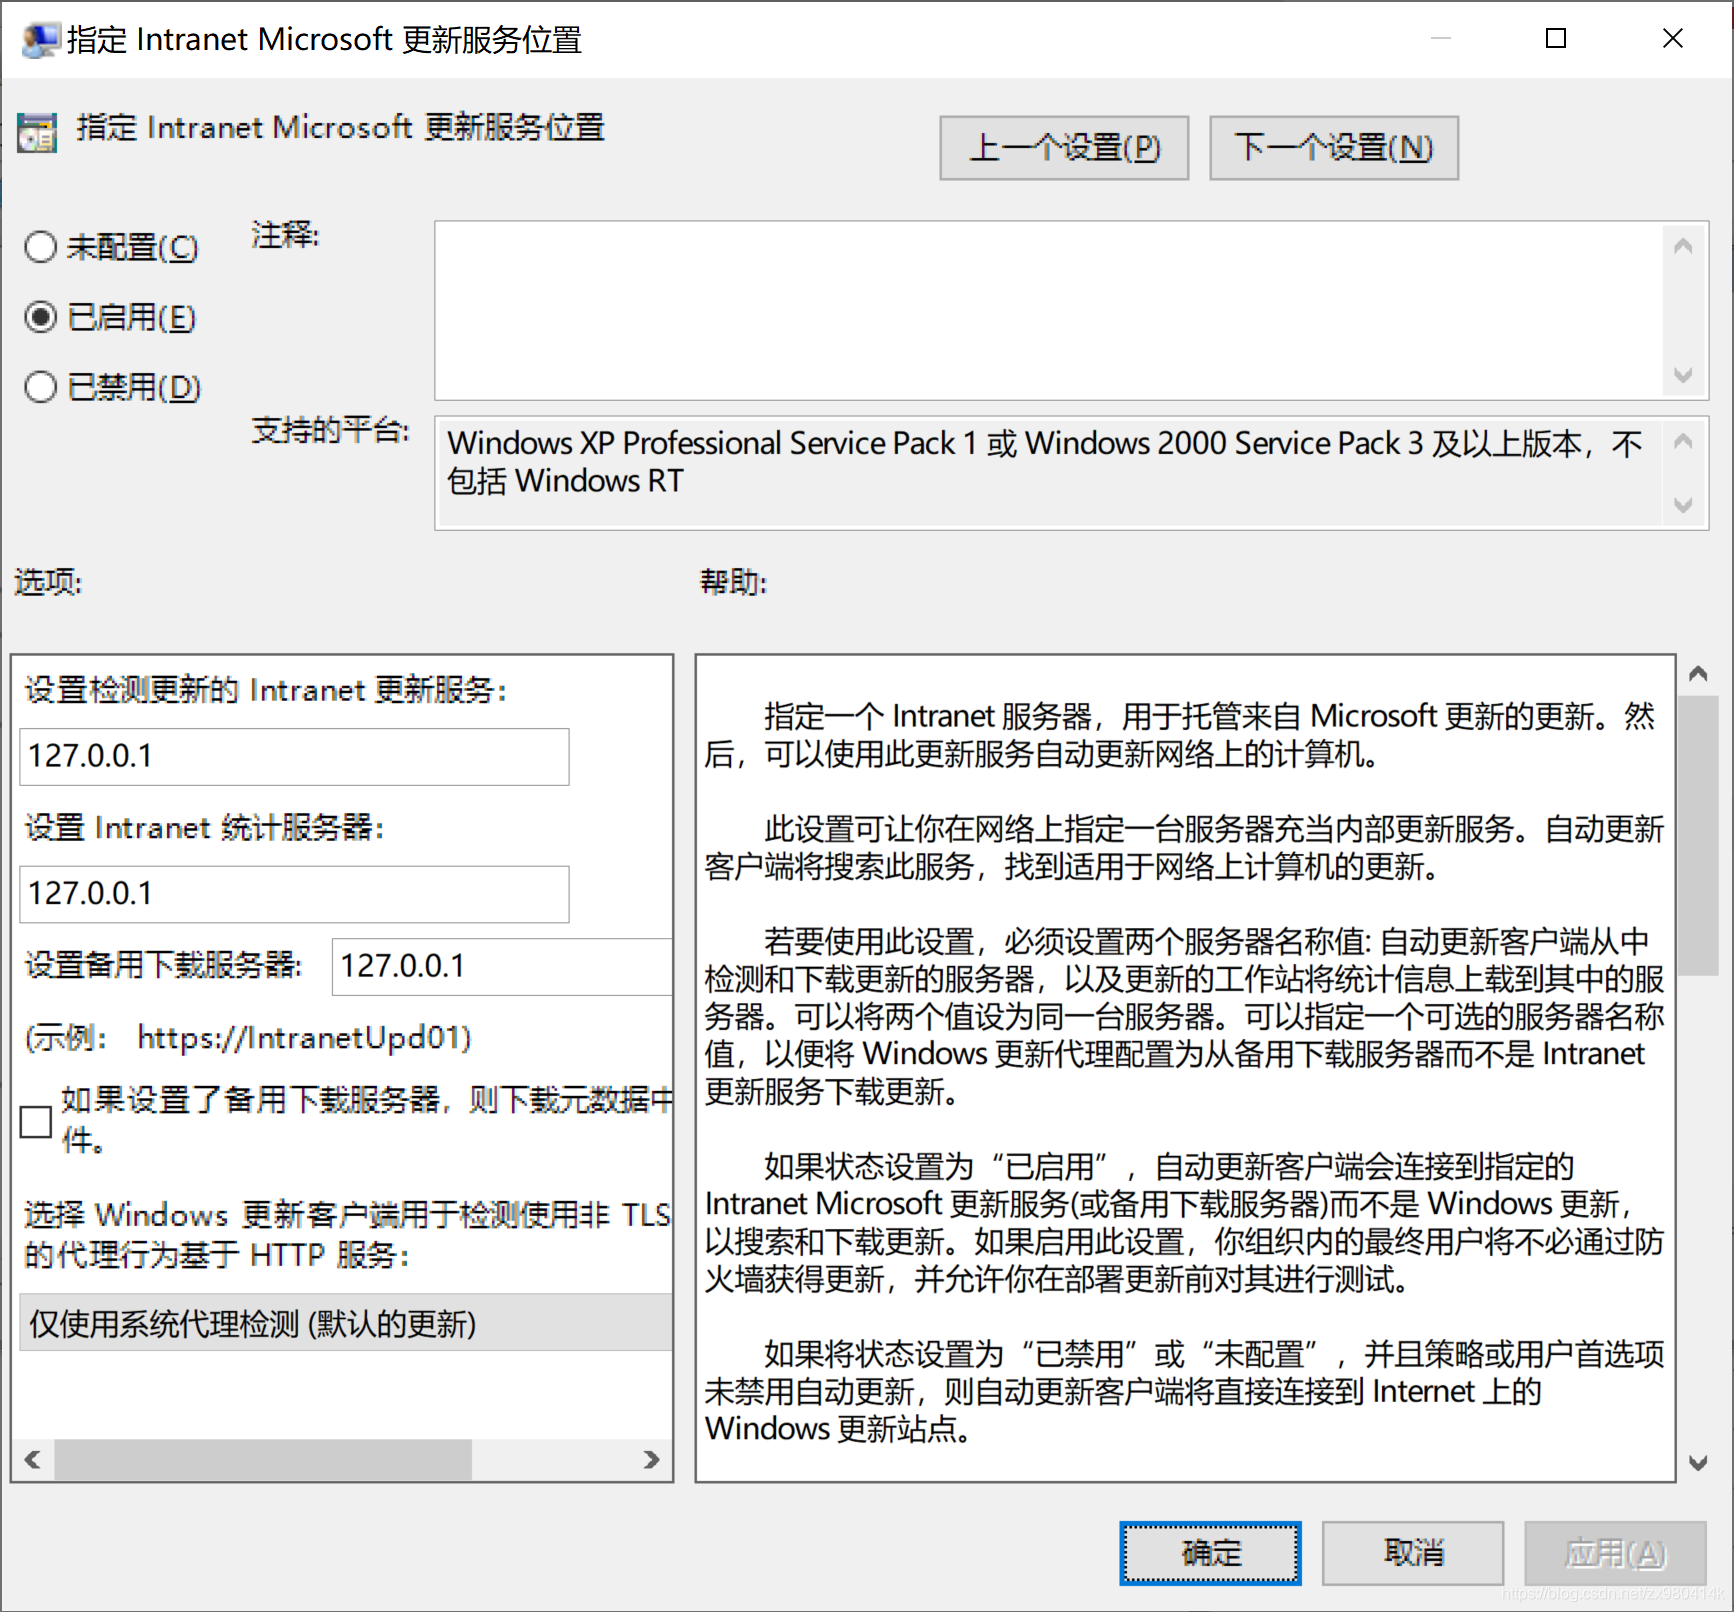This screenshot has width=1734, height=1612.
Task: Click the Intranet statistics server address field
Action: pos(294,894)
